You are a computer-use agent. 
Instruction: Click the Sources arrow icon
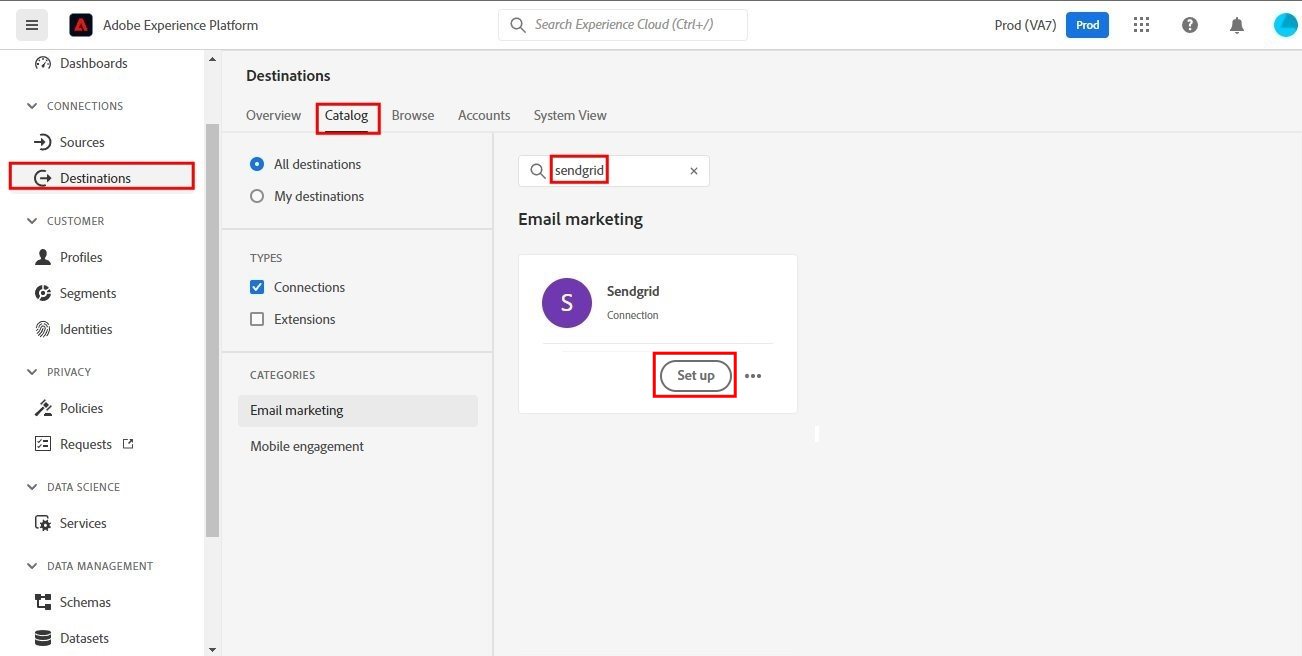coord(43,142)
